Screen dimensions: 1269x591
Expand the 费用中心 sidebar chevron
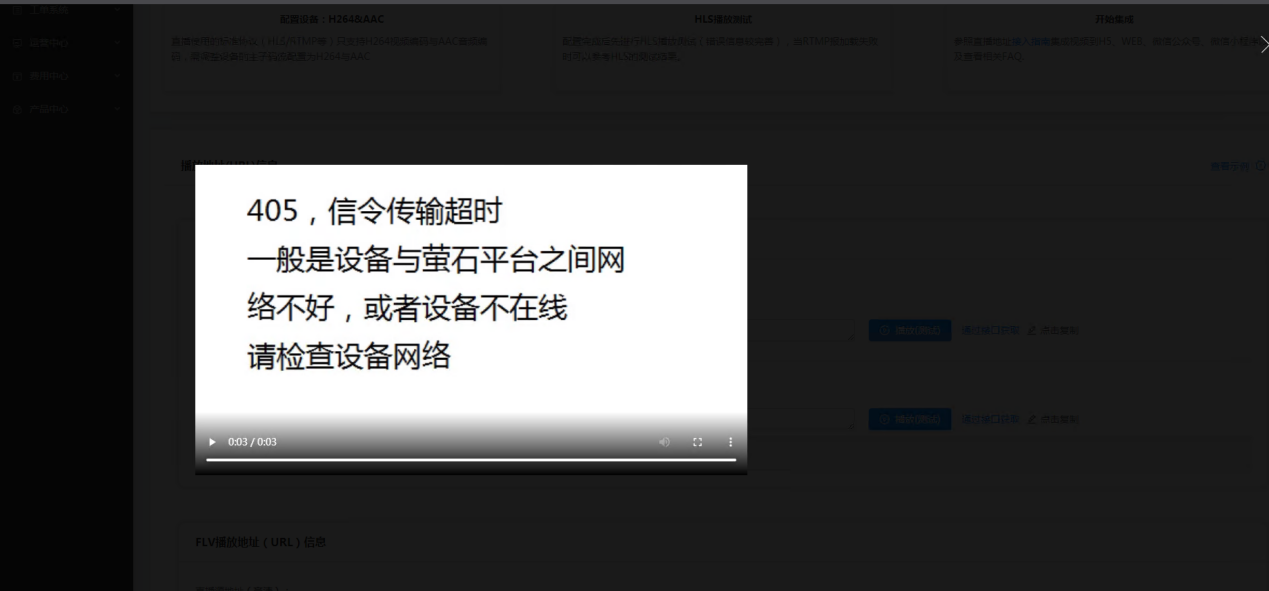(118, 75)
